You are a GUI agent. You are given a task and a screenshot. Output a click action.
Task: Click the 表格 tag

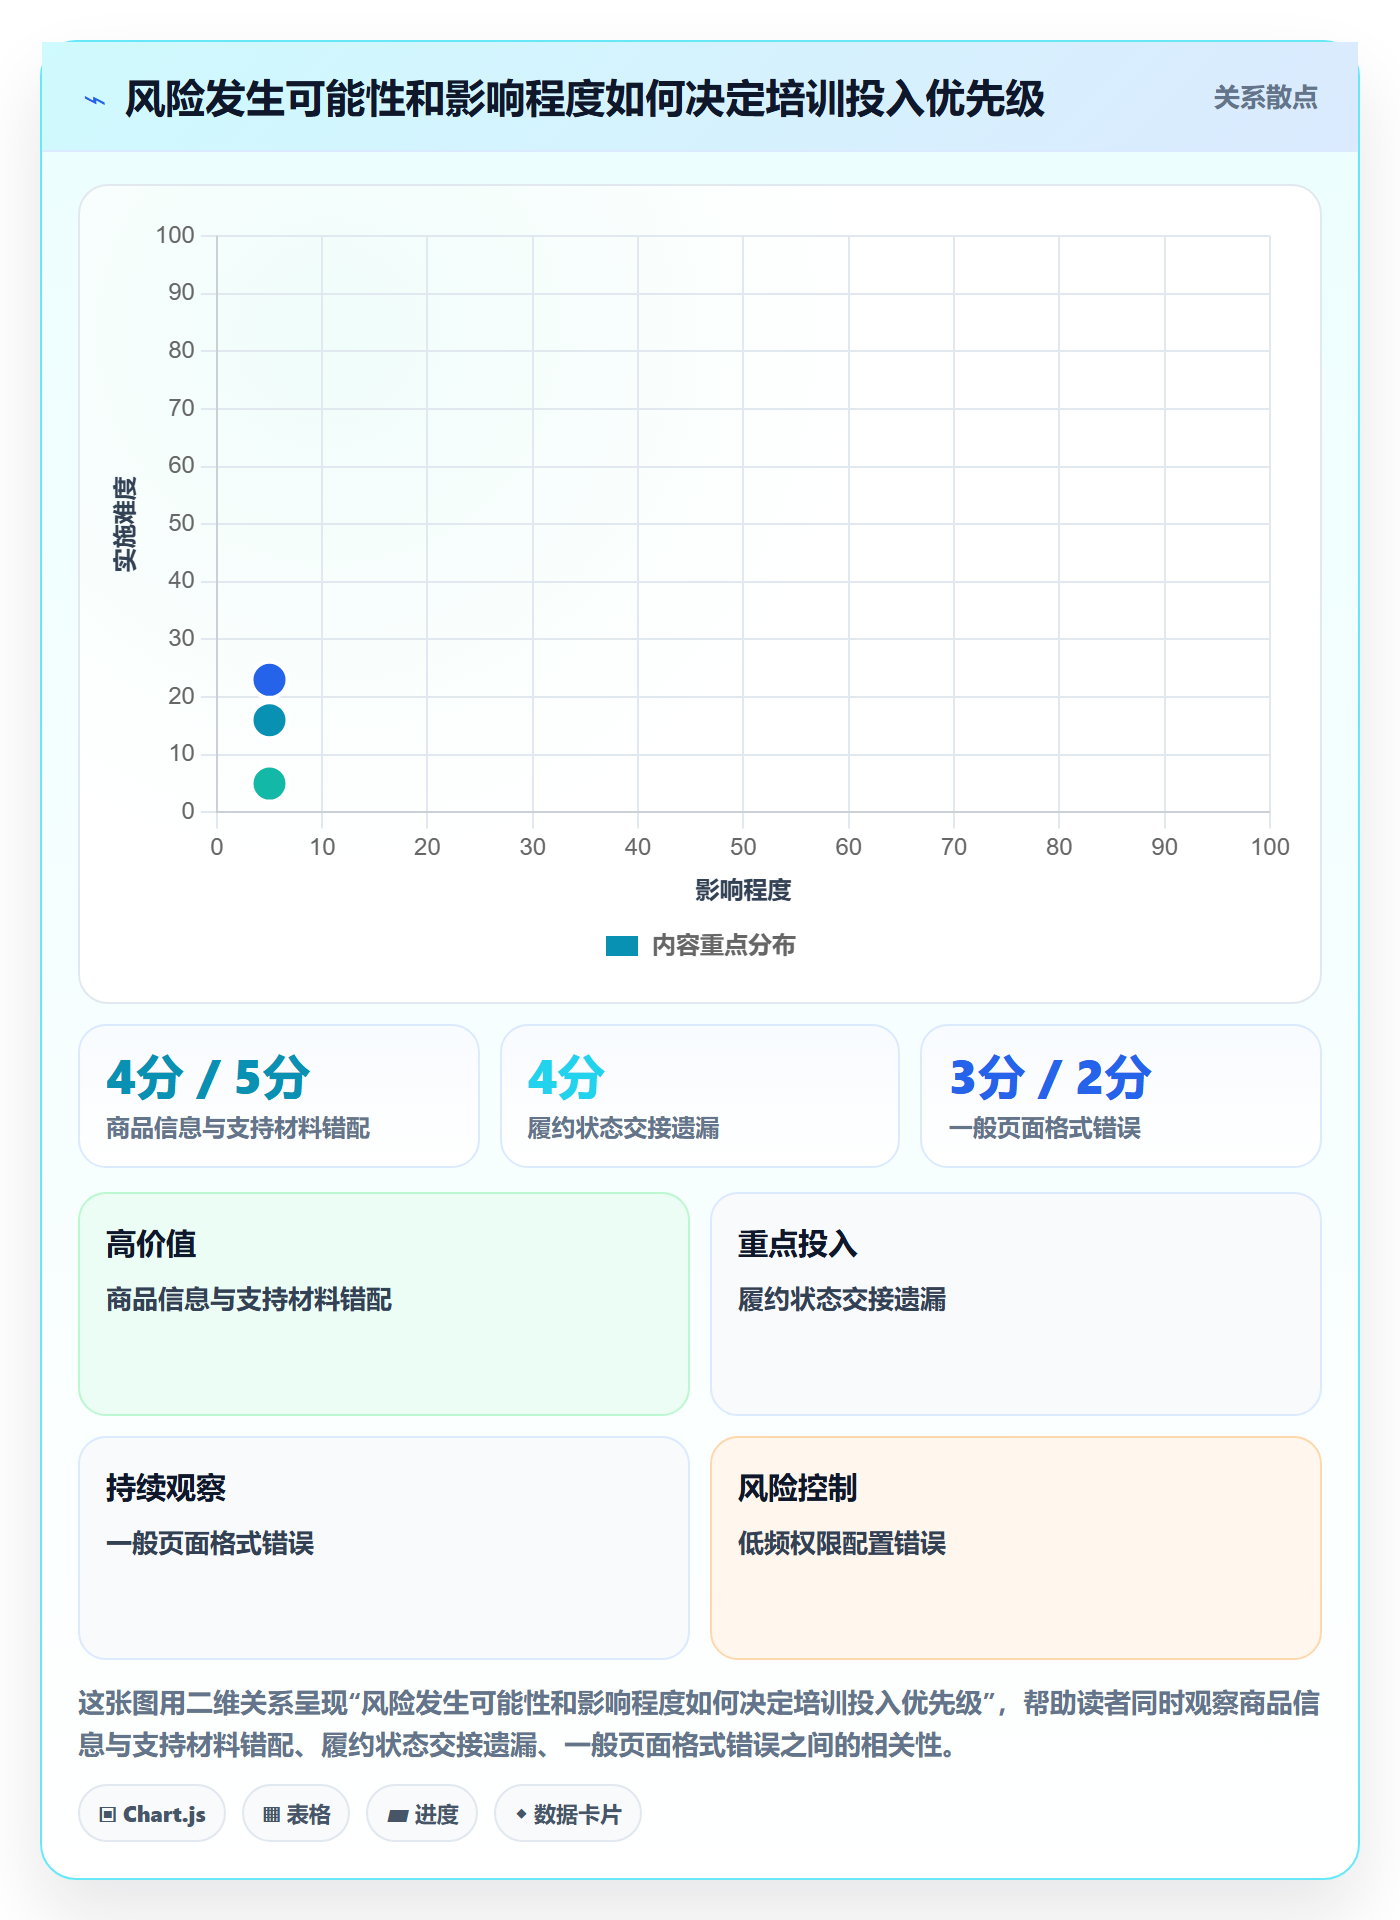tap(296, 1814)
